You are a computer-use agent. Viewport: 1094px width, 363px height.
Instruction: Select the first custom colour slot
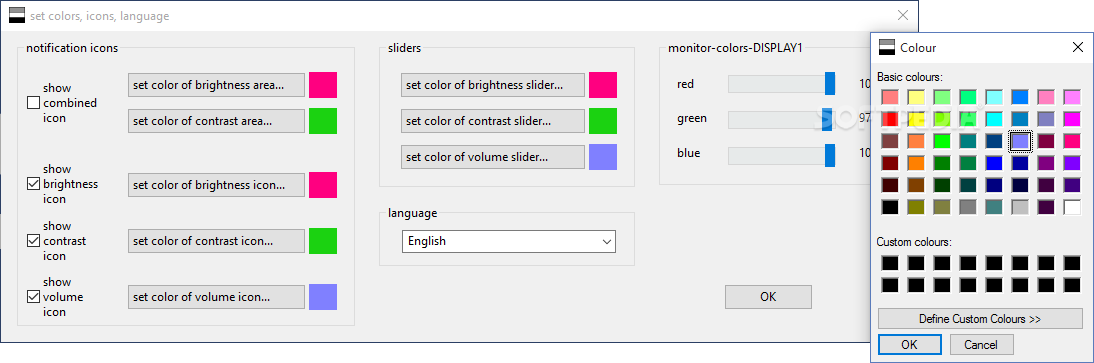tap(890, 263)
